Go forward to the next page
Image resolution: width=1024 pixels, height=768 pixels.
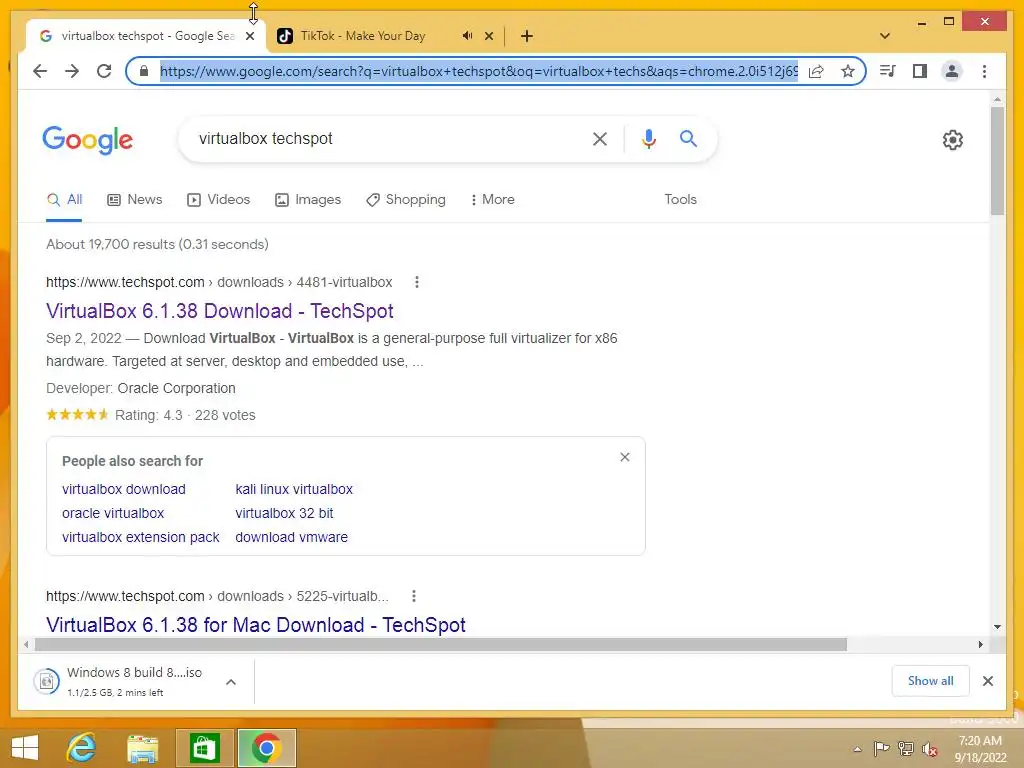pyautogui.click(x=72, y=71)
